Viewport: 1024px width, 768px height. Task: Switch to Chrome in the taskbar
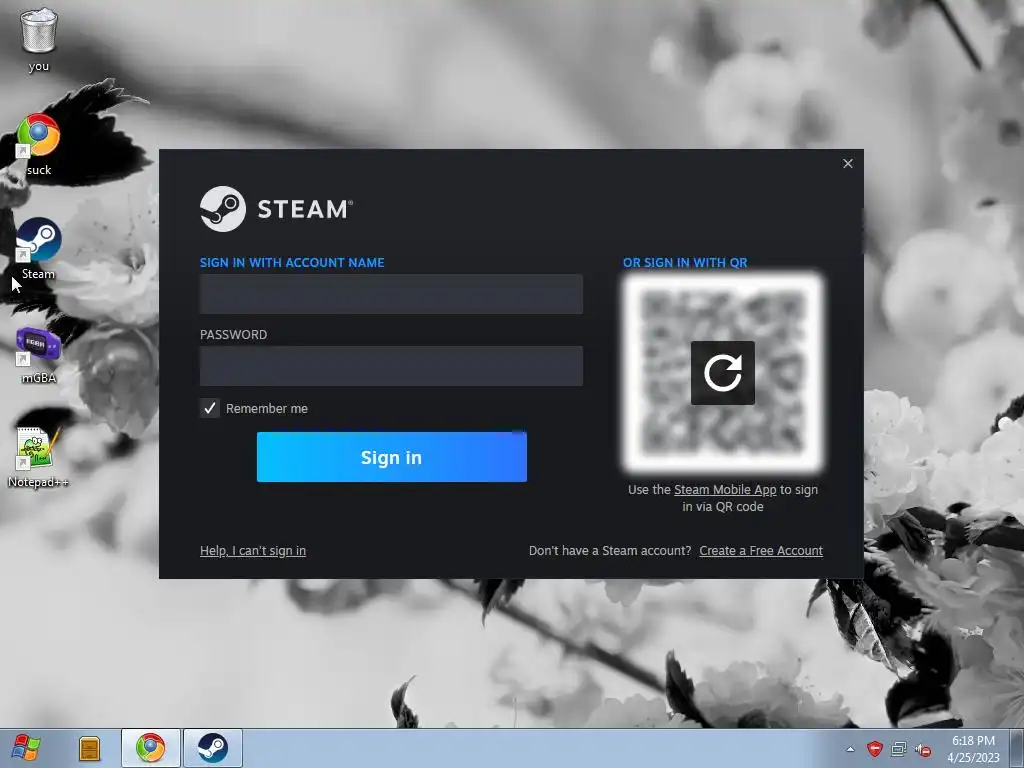pos(151,748)
